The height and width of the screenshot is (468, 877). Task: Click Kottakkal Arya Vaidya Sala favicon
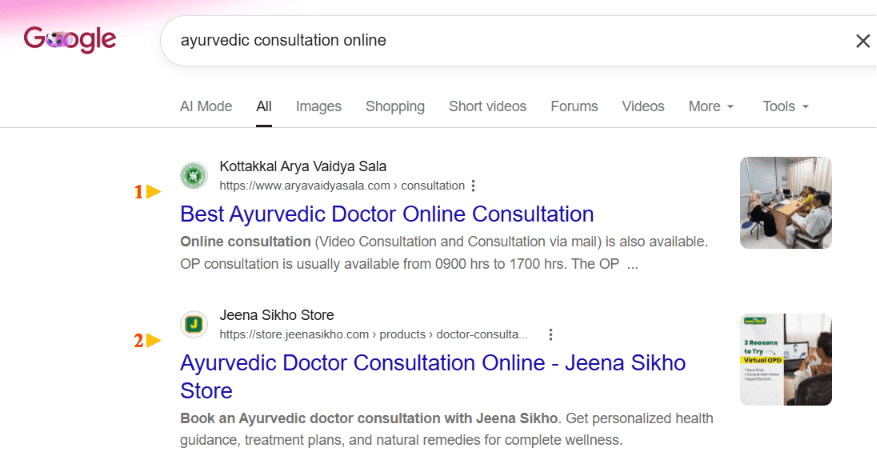tap(194, 176)
